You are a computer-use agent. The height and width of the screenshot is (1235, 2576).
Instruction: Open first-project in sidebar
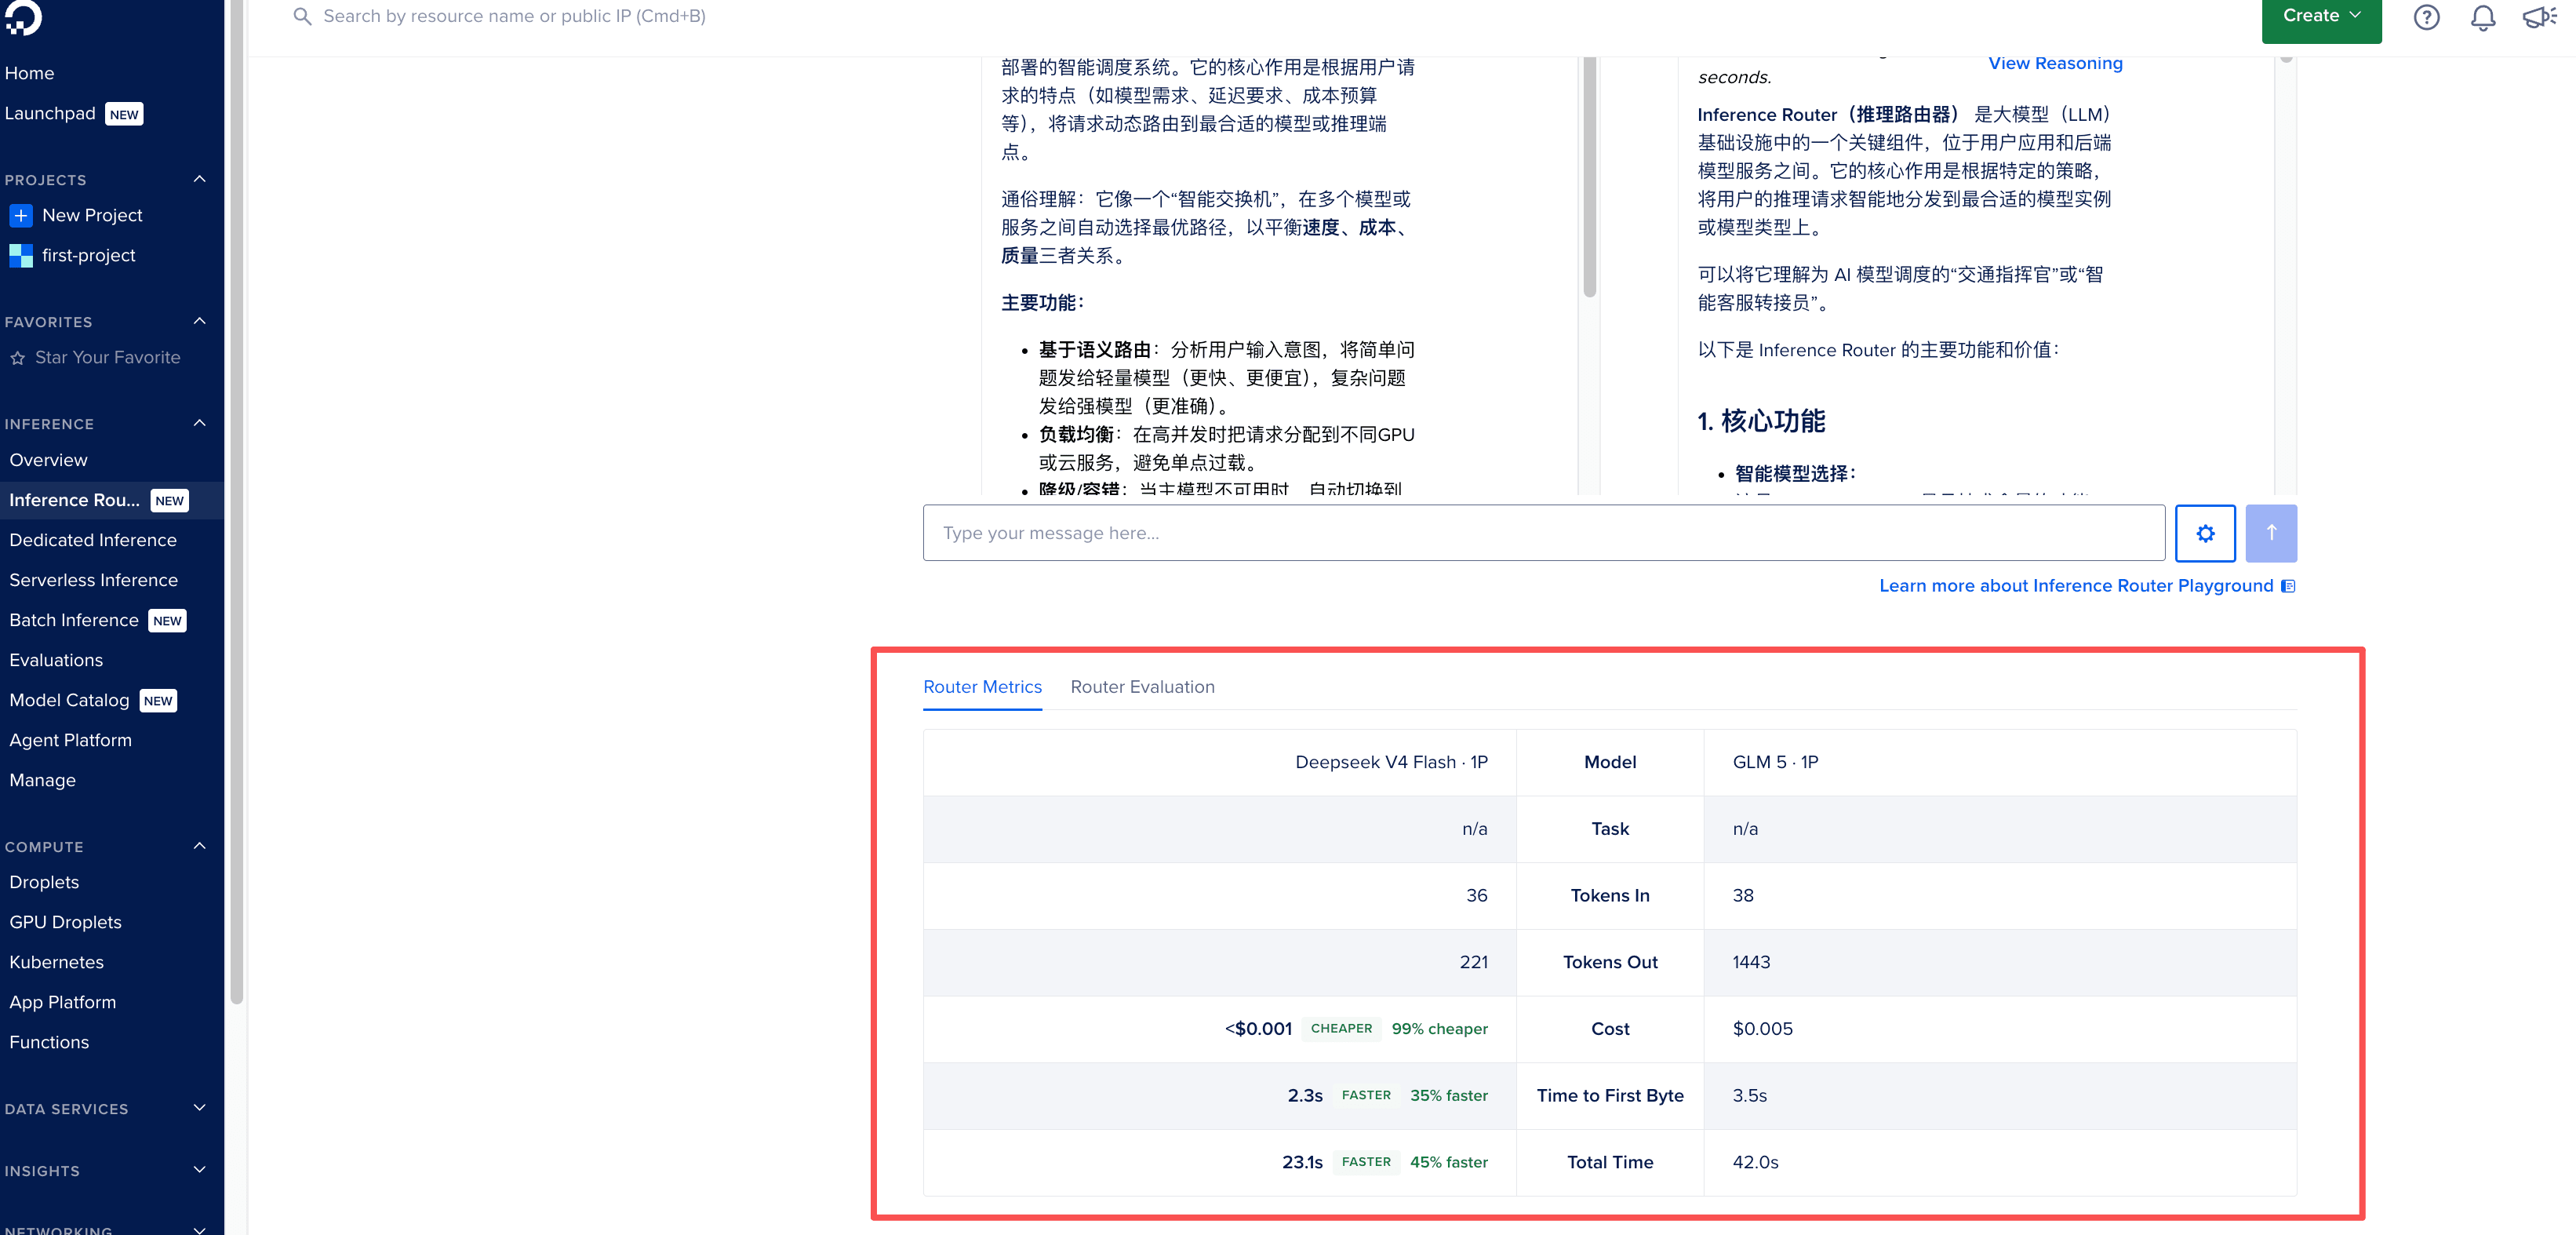(88, 255)
